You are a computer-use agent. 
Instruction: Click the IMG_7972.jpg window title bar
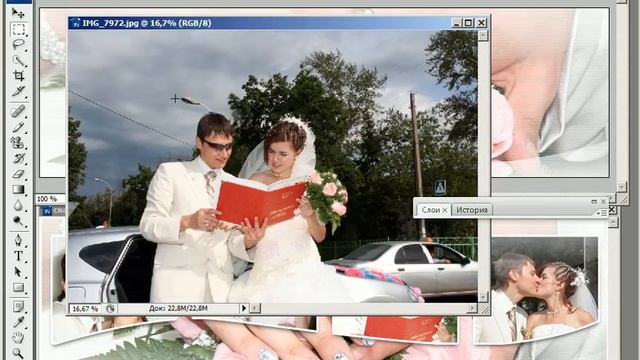click(x=279, y=23)
